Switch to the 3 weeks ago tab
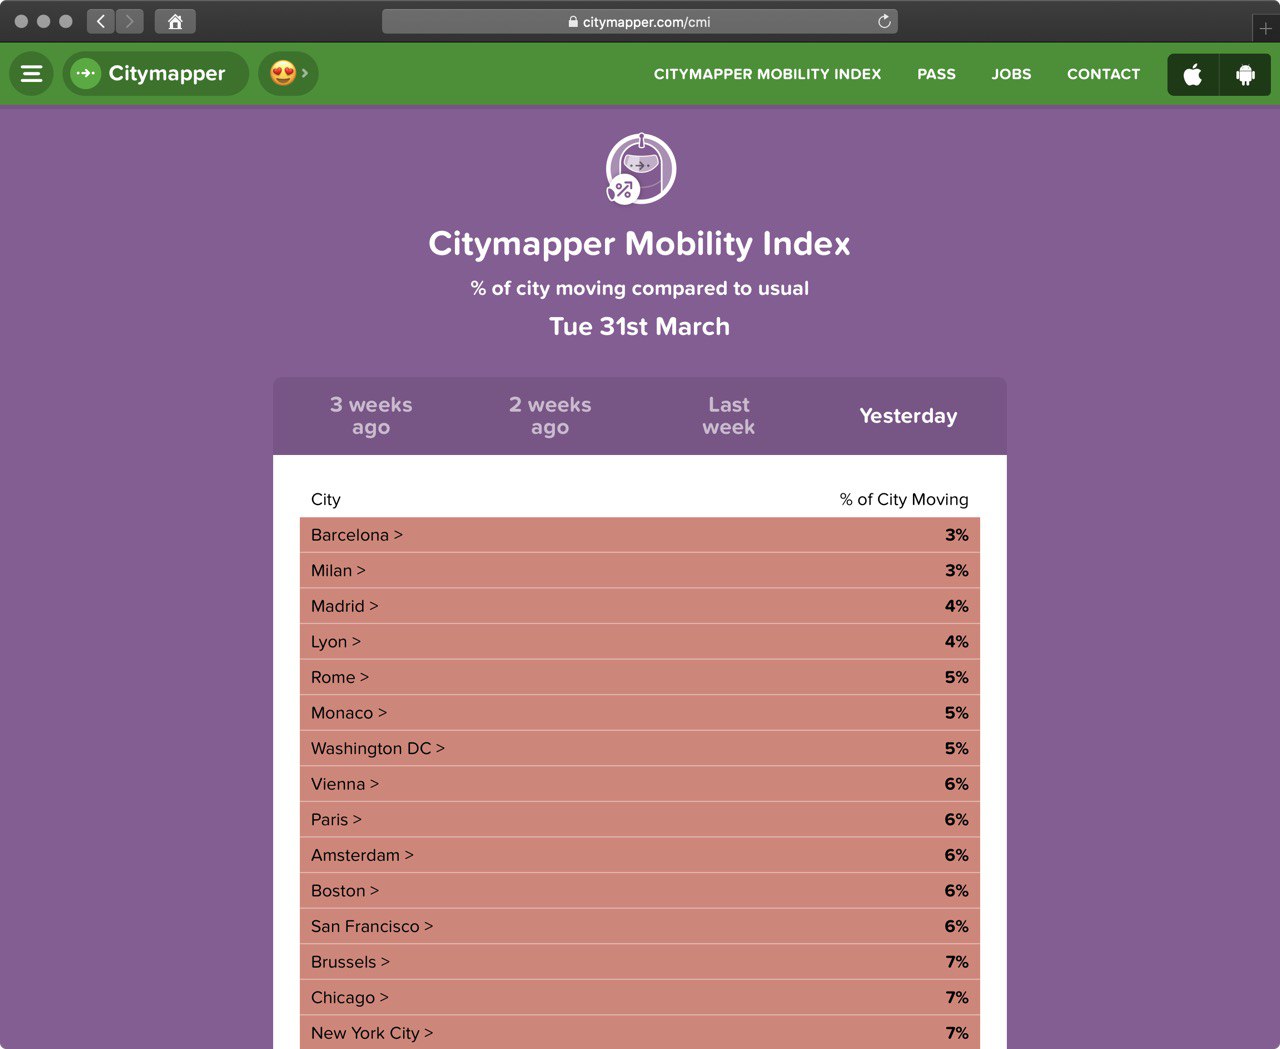Image resolution: width=1280 pixels, height=1049 pixels. click(371, 416)
